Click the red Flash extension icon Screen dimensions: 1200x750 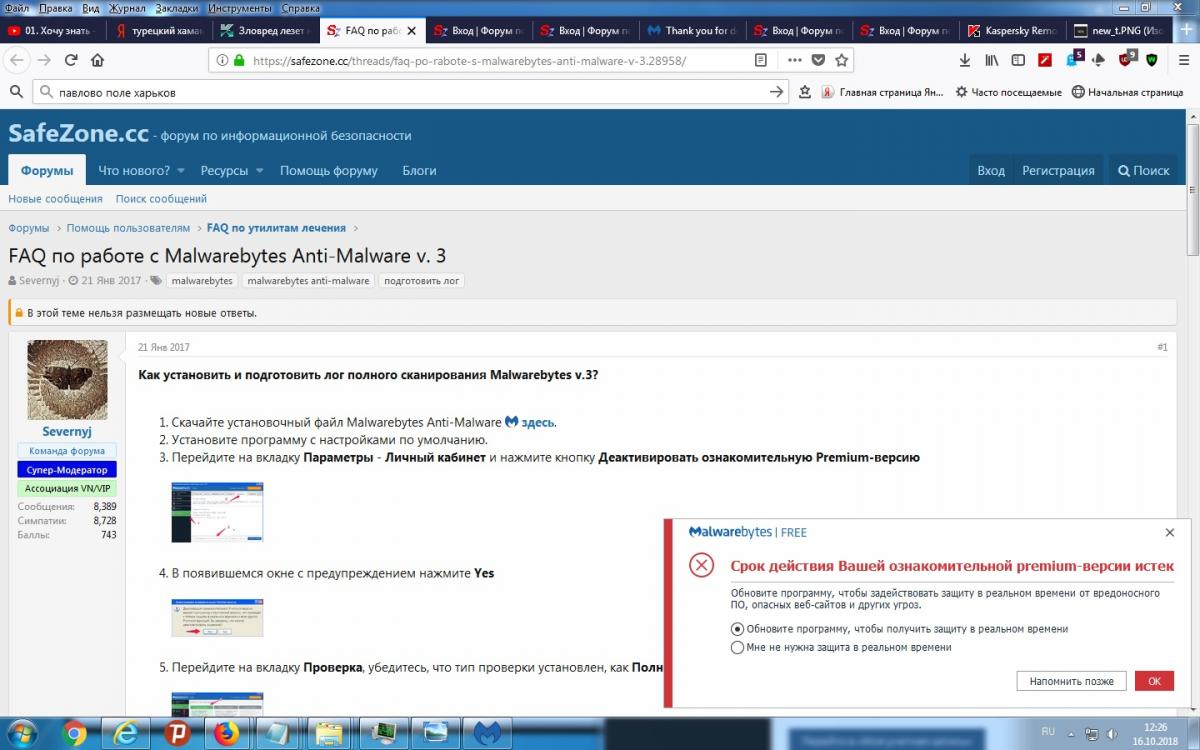click(1045, 60)
